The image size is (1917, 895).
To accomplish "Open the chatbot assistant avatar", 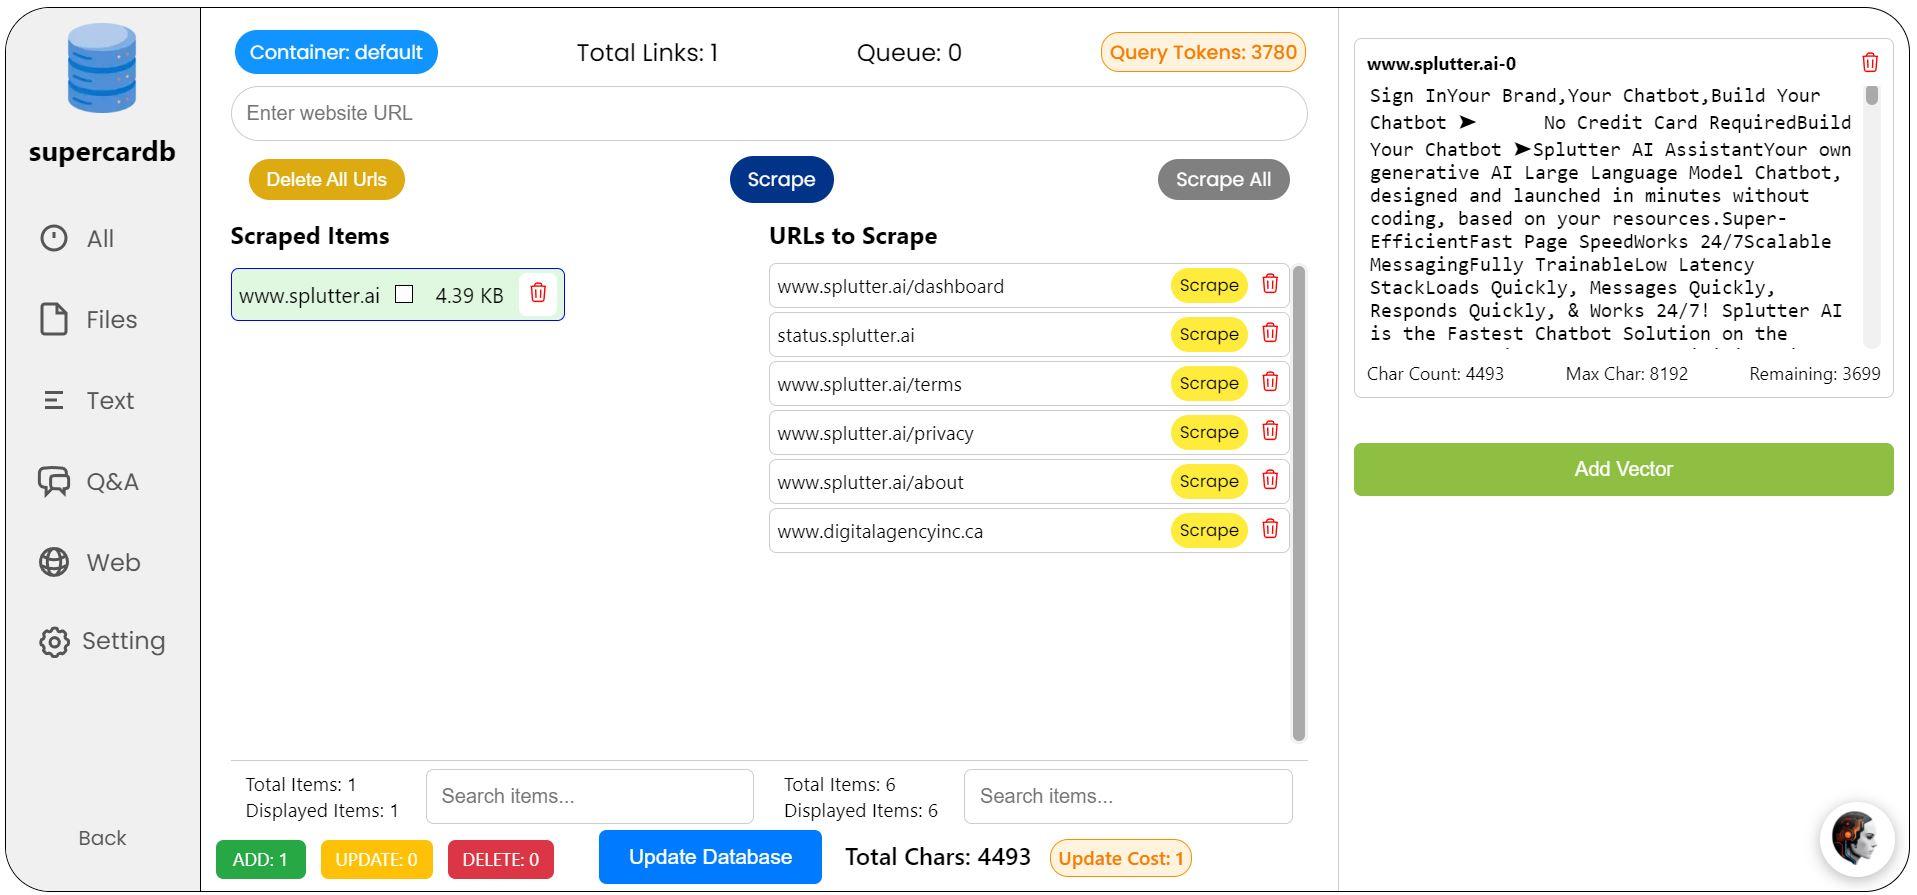I will (x=1856, y=838).
